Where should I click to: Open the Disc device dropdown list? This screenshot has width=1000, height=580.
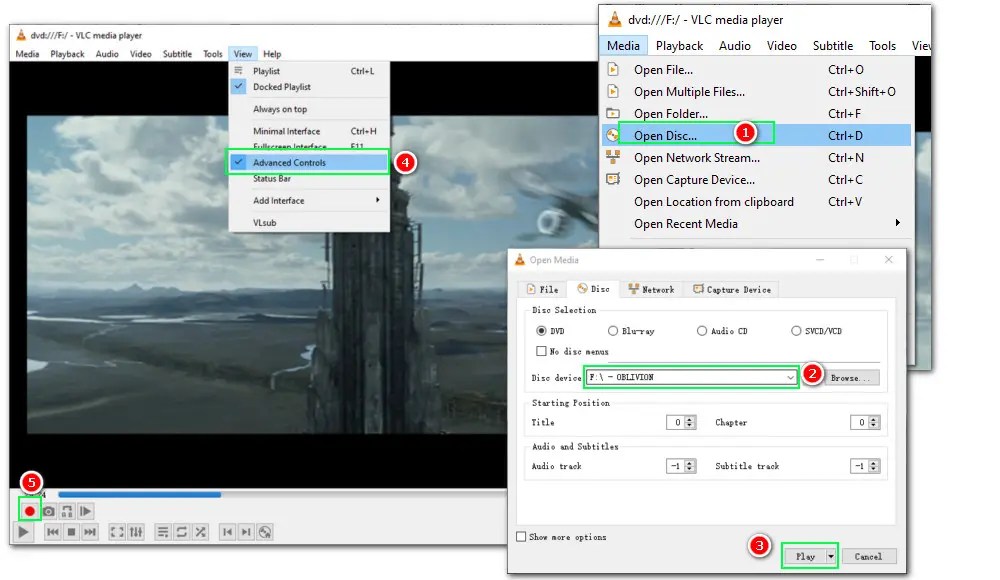(791, 377)
